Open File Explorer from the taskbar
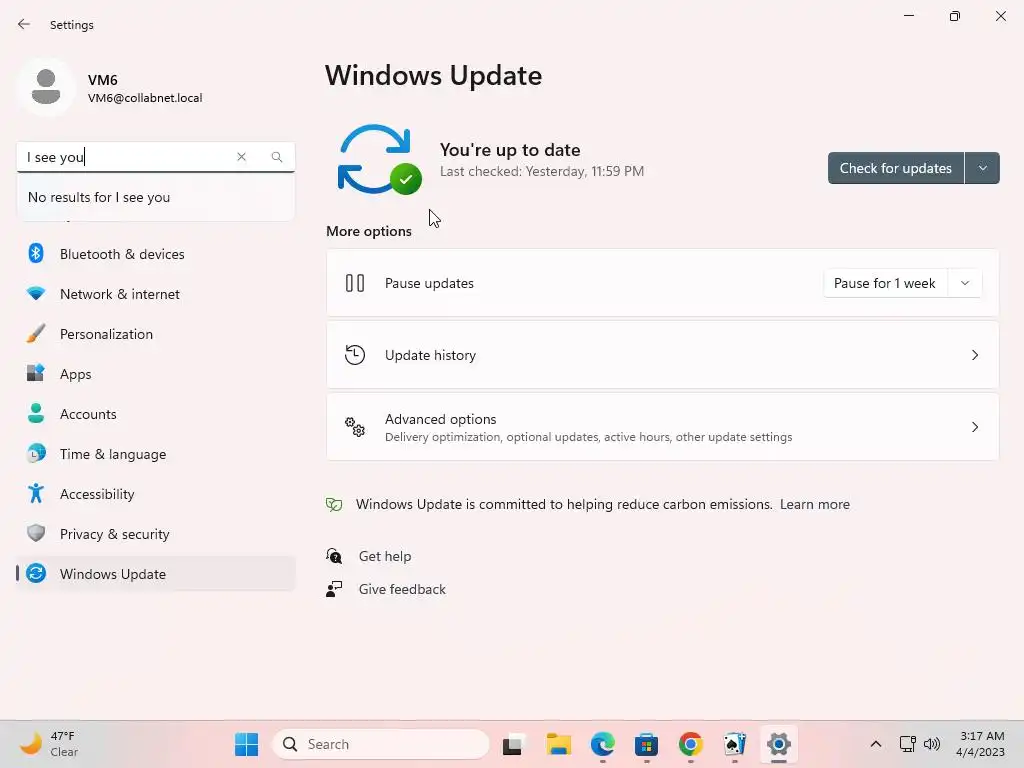 click(x=558, y=744)
